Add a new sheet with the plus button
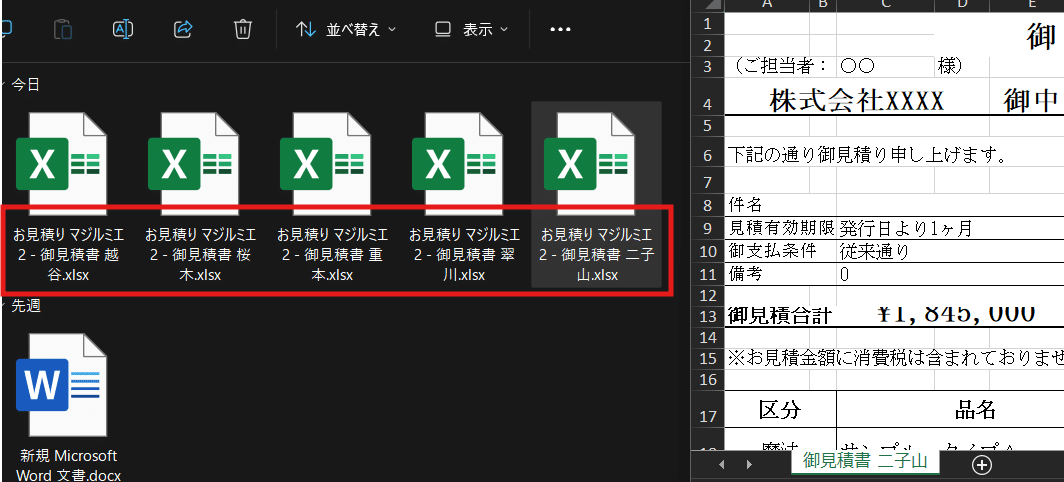Image resolution: width=1064 pixels, height=482 pixels. pyautogui.click(x=981, y=464)
